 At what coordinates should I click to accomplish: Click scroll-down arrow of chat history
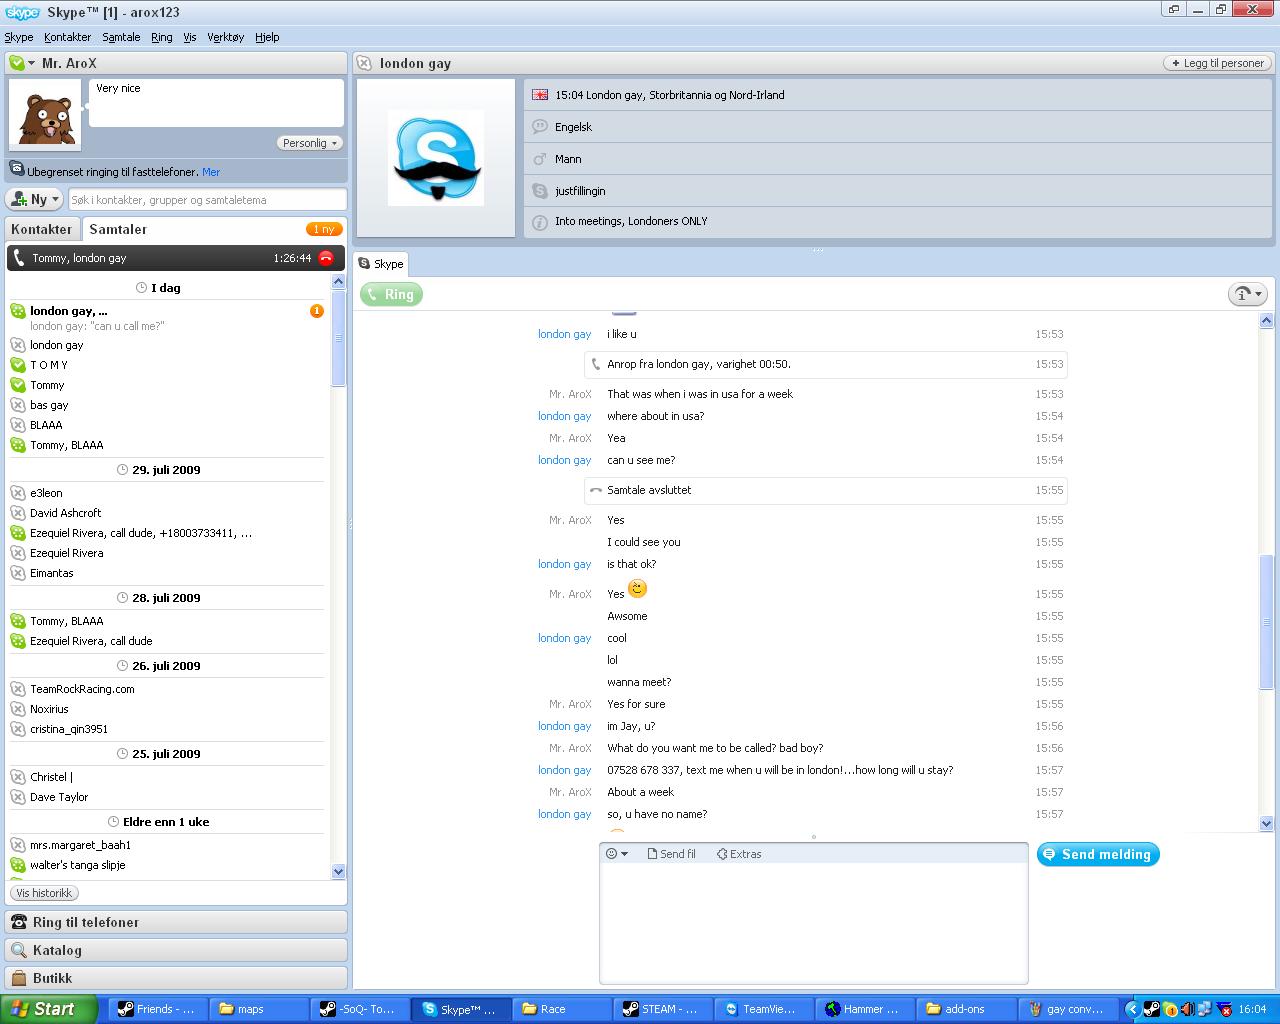pyautogui.click(x=1266, y=824)
